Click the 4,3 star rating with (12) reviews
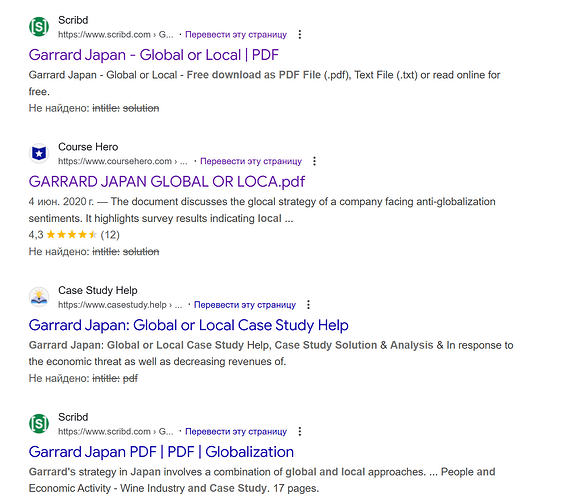Viewport: 587px width, 499px height. click(74, 235)
